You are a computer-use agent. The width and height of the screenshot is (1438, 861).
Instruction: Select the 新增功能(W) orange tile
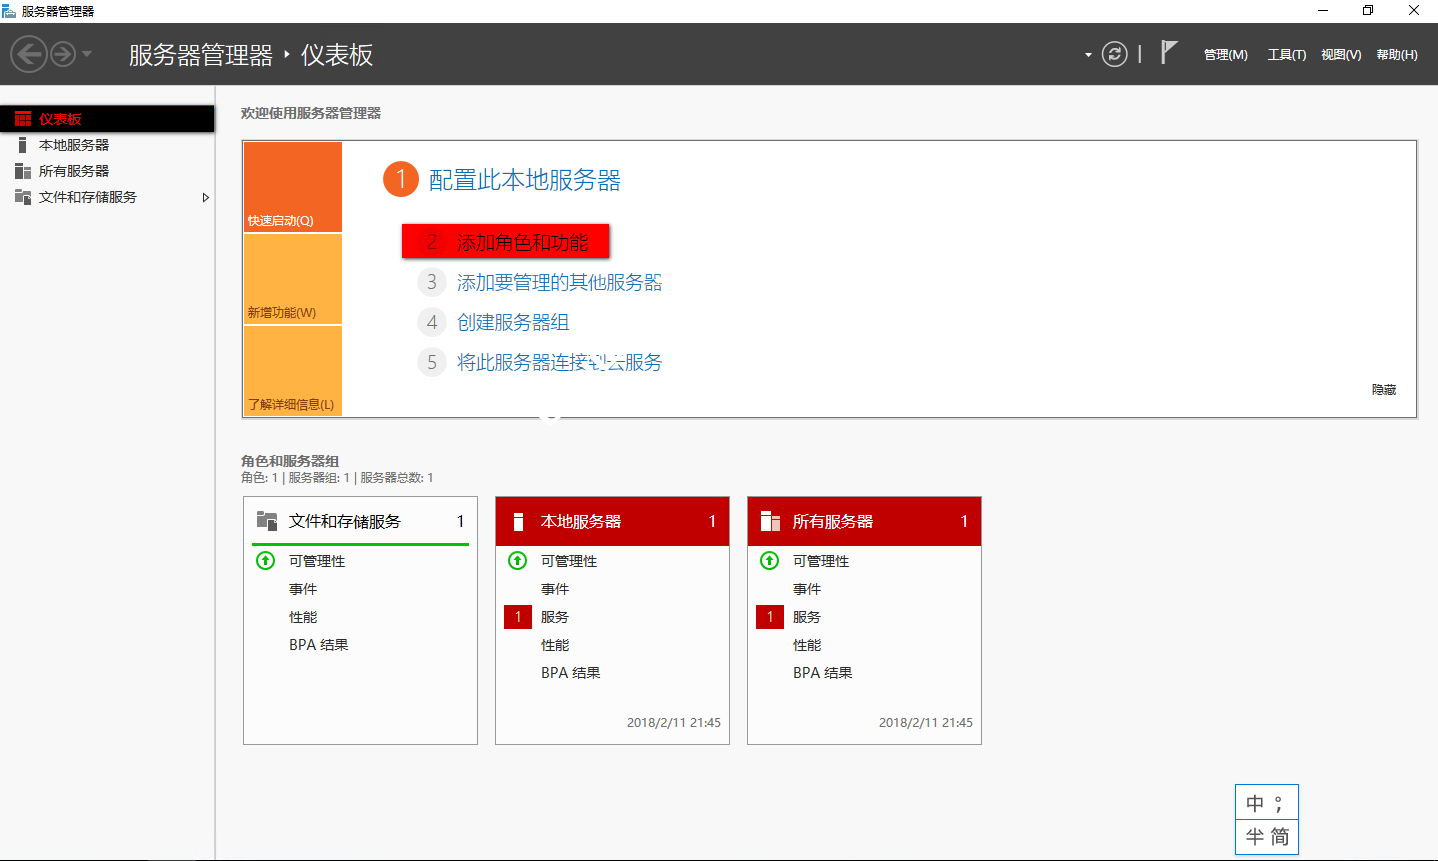coord(293,280)
